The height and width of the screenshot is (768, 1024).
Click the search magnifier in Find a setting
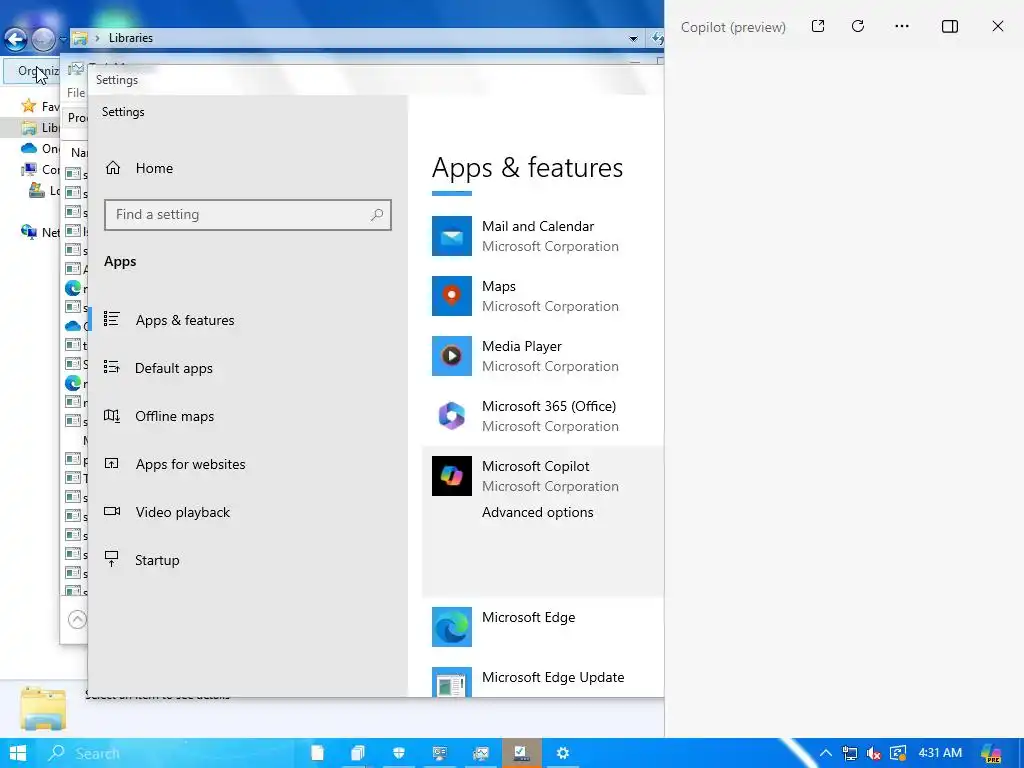(x=377, y=215)
